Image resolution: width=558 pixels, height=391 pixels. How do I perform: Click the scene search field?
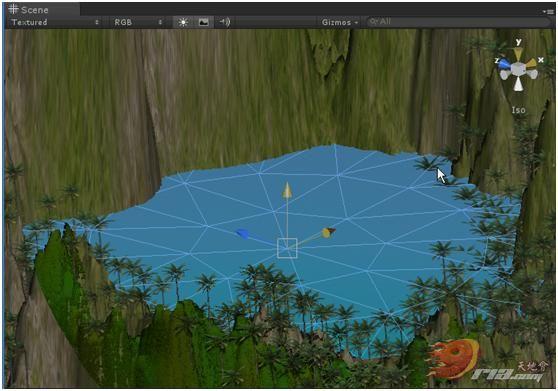tap(458, 22)
